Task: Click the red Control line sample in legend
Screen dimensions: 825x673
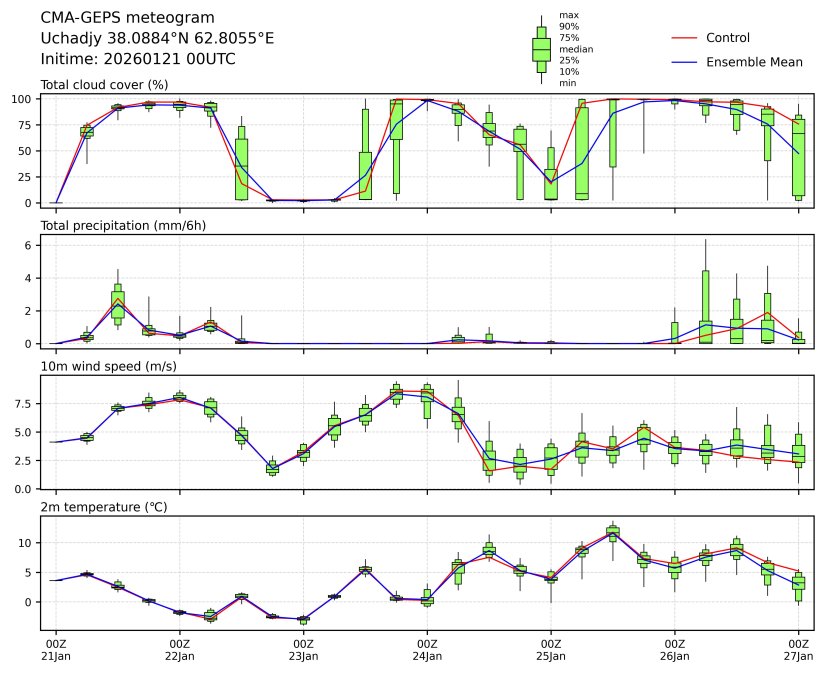Action: (683, 38)
